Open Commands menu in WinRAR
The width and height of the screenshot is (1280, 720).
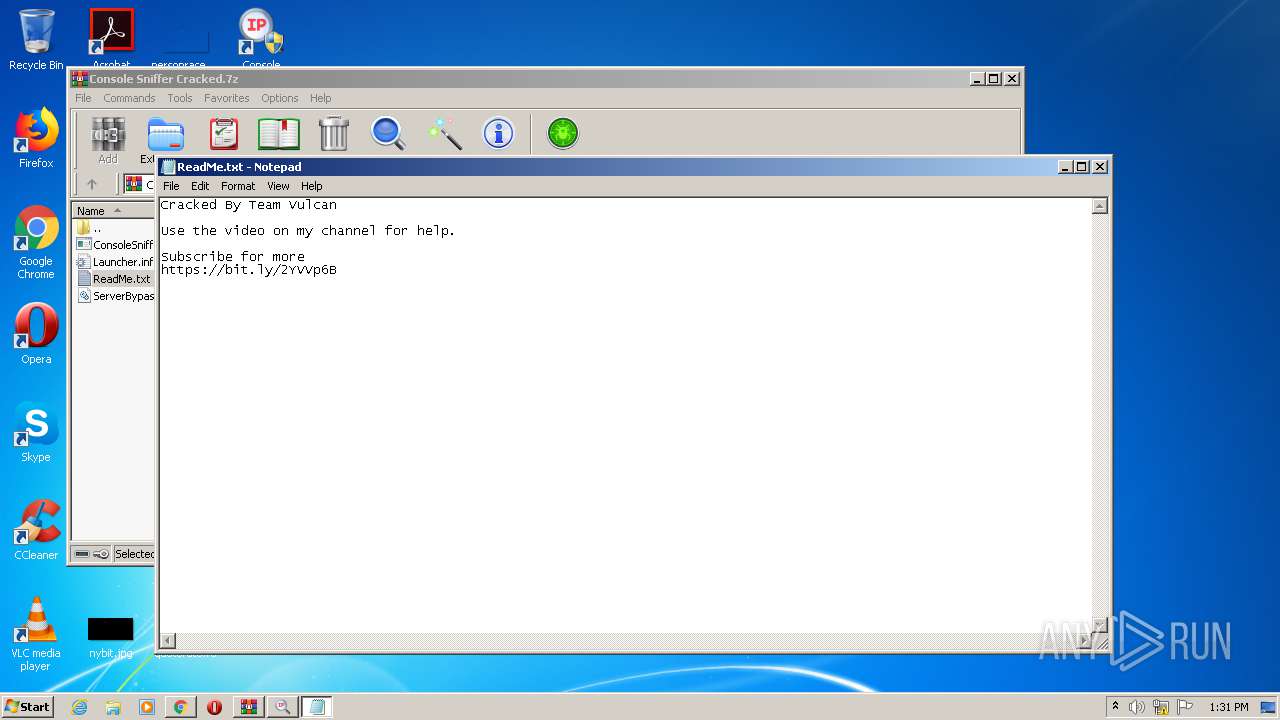pos(129,98)
